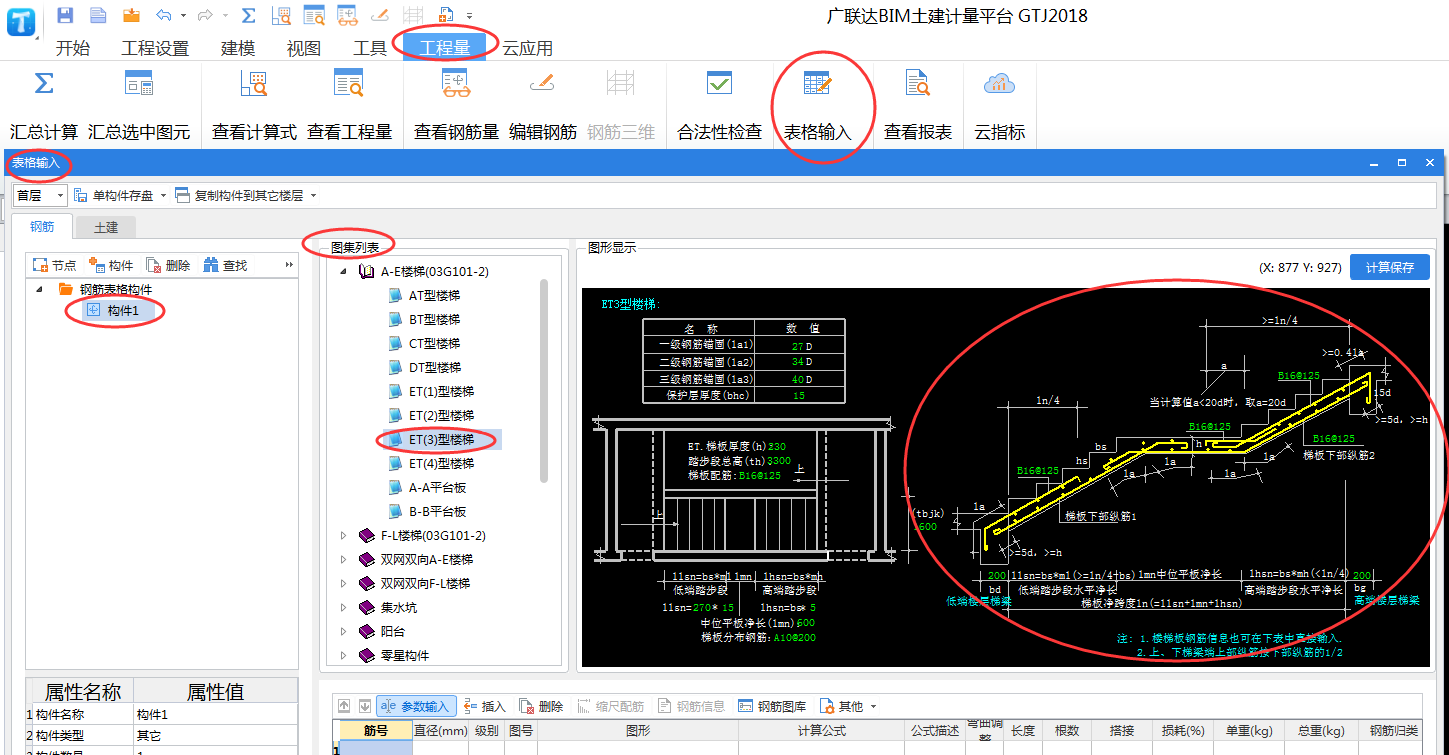This screenshot has width=1449, height=755.
Task: Click move-row-up arrow in rebar table toolbar
Action: (344, 706)
